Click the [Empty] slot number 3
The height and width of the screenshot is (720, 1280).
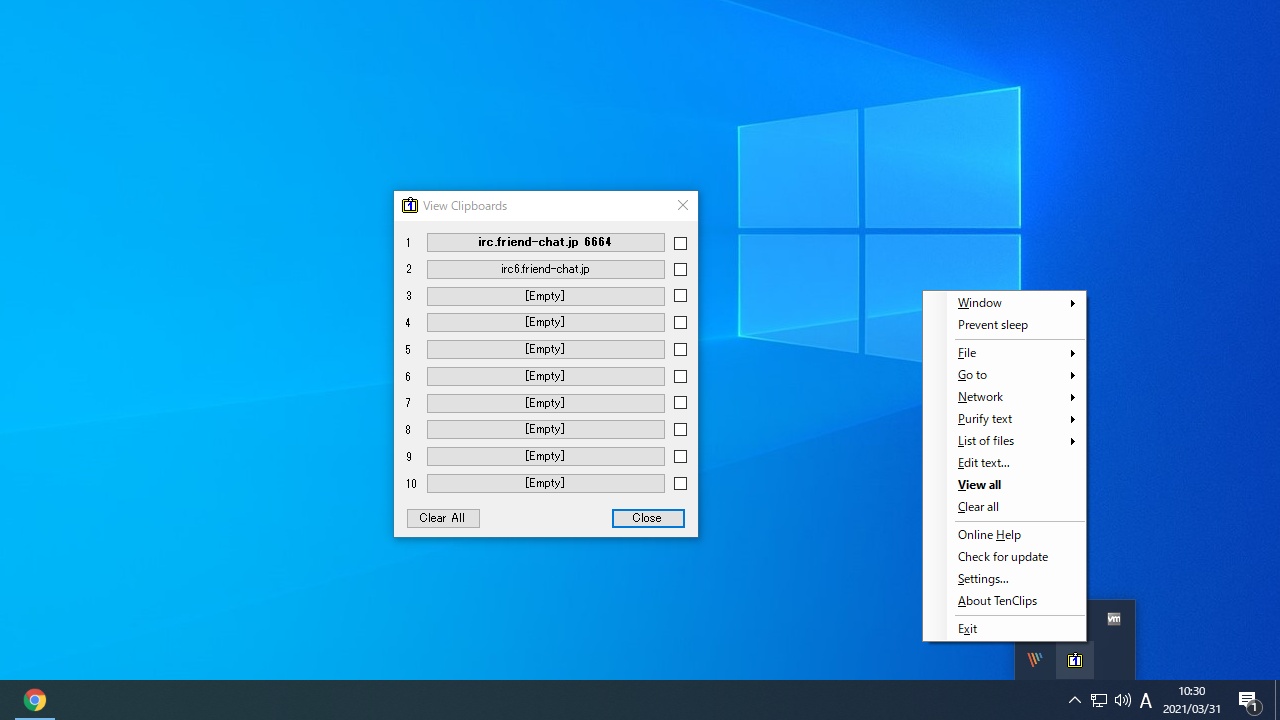pyautogui.click(x=545, y=296)
